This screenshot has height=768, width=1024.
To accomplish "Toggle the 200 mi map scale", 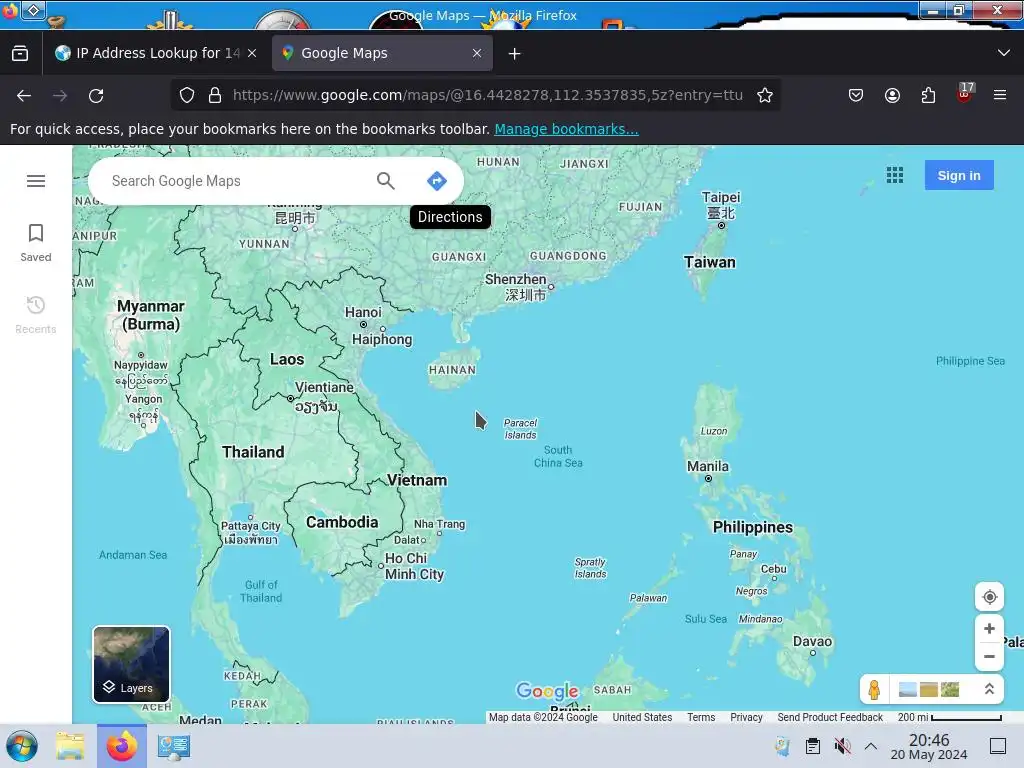I will click(950, 717).
